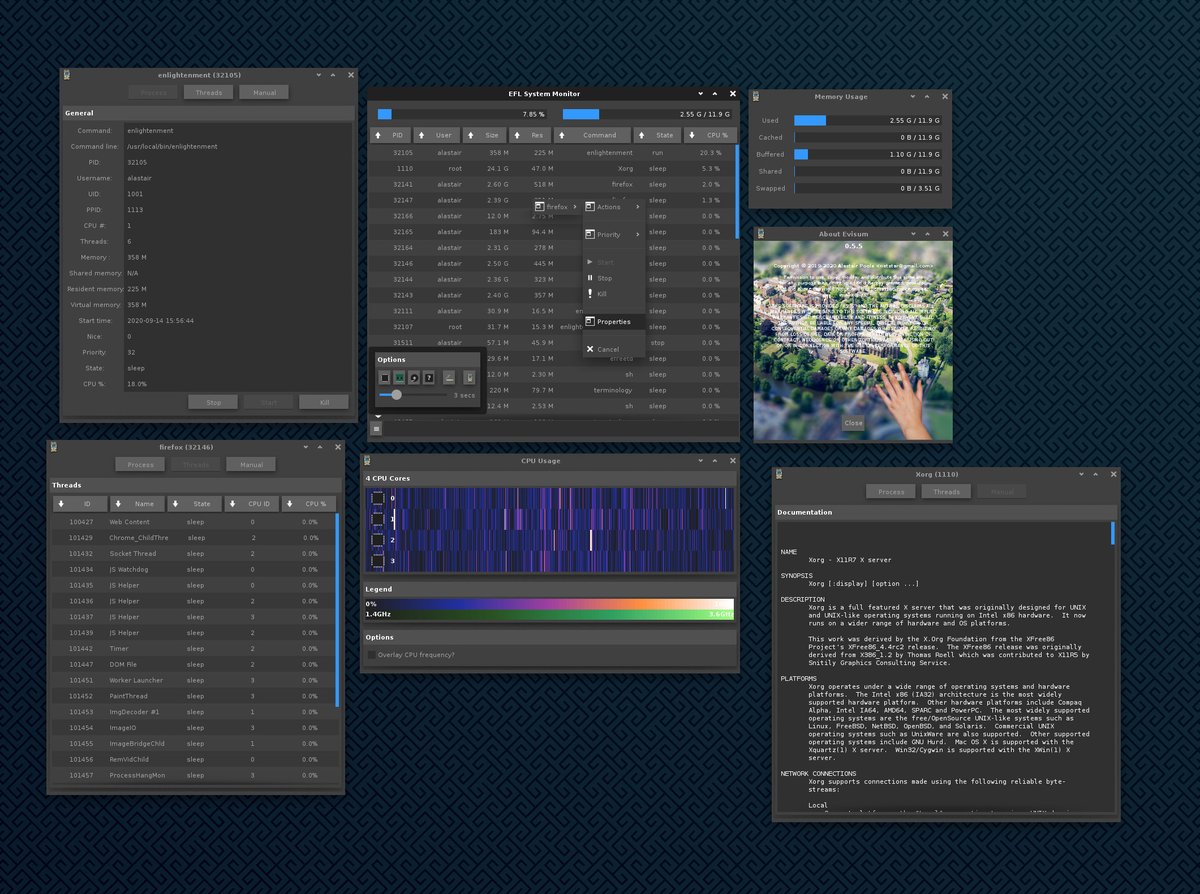Open Manual tab in firefox (32146) window
The image size is (1200, 894).
coord(251,464)
